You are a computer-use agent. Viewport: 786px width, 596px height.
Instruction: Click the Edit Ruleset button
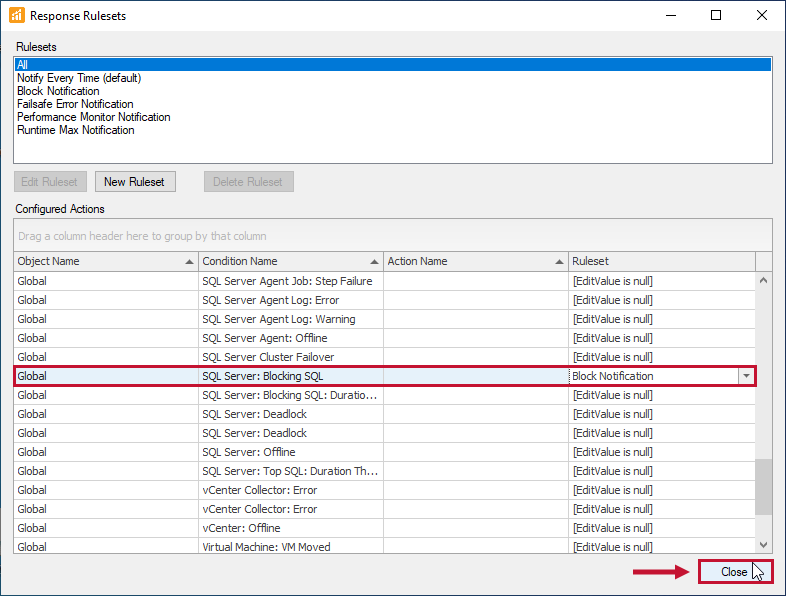point(50,181)
